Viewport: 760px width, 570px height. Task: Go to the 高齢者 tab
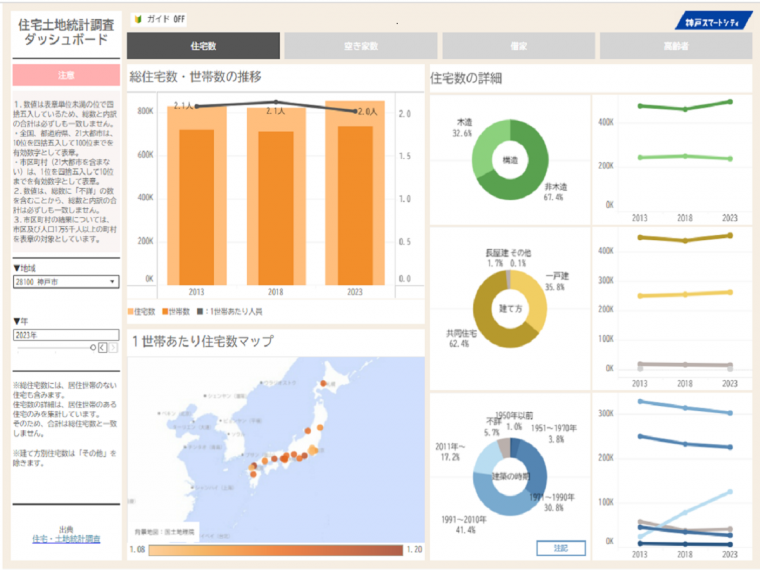(x=675, y=46)
